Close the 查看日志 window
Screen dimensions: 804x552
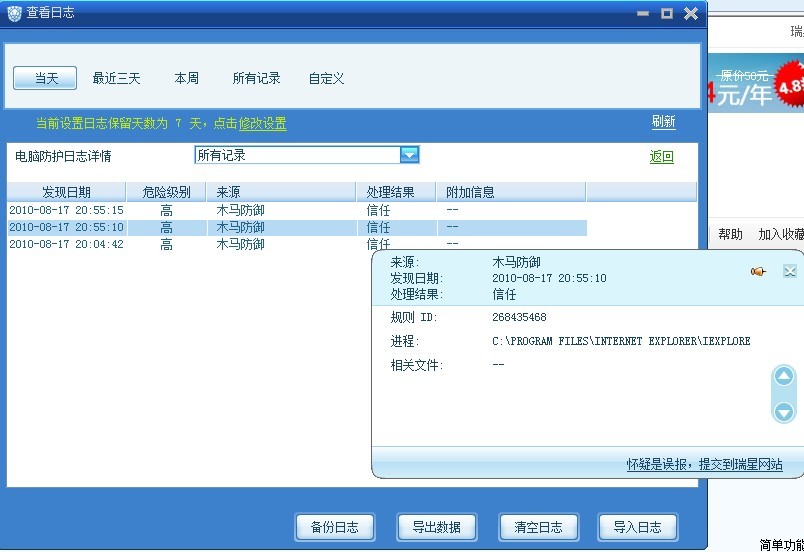tap(691, 13)
